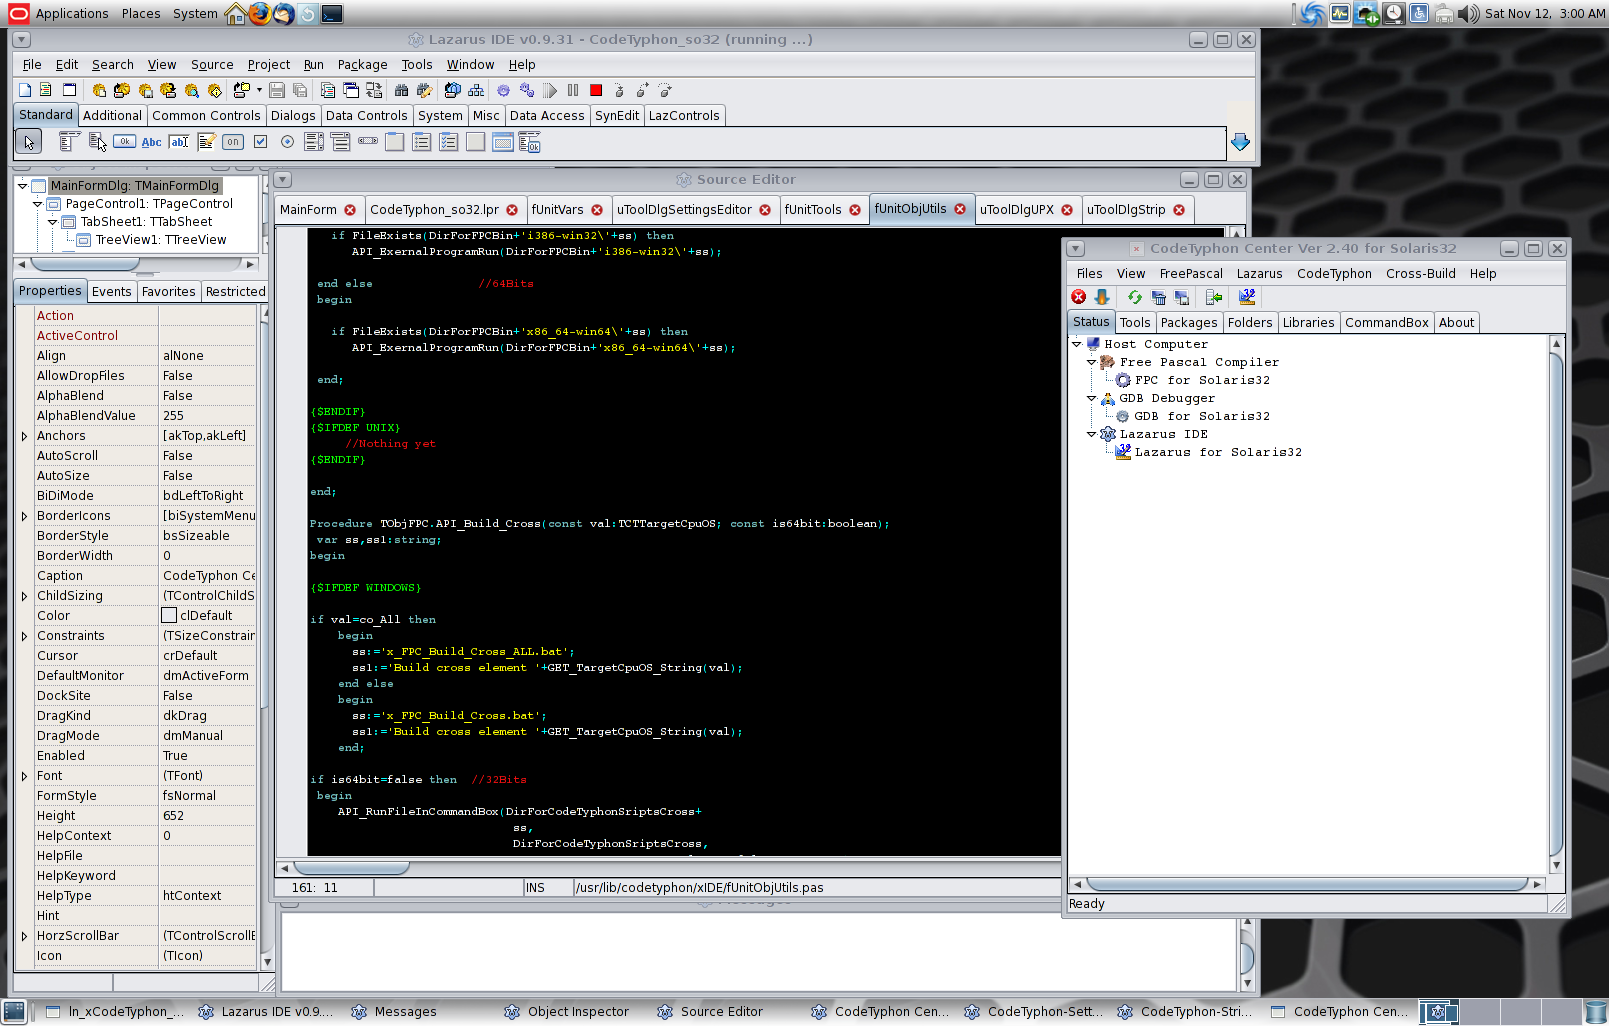
Task: Activate the selection pointer tool in palette
Action: click(x=28, y=142)
